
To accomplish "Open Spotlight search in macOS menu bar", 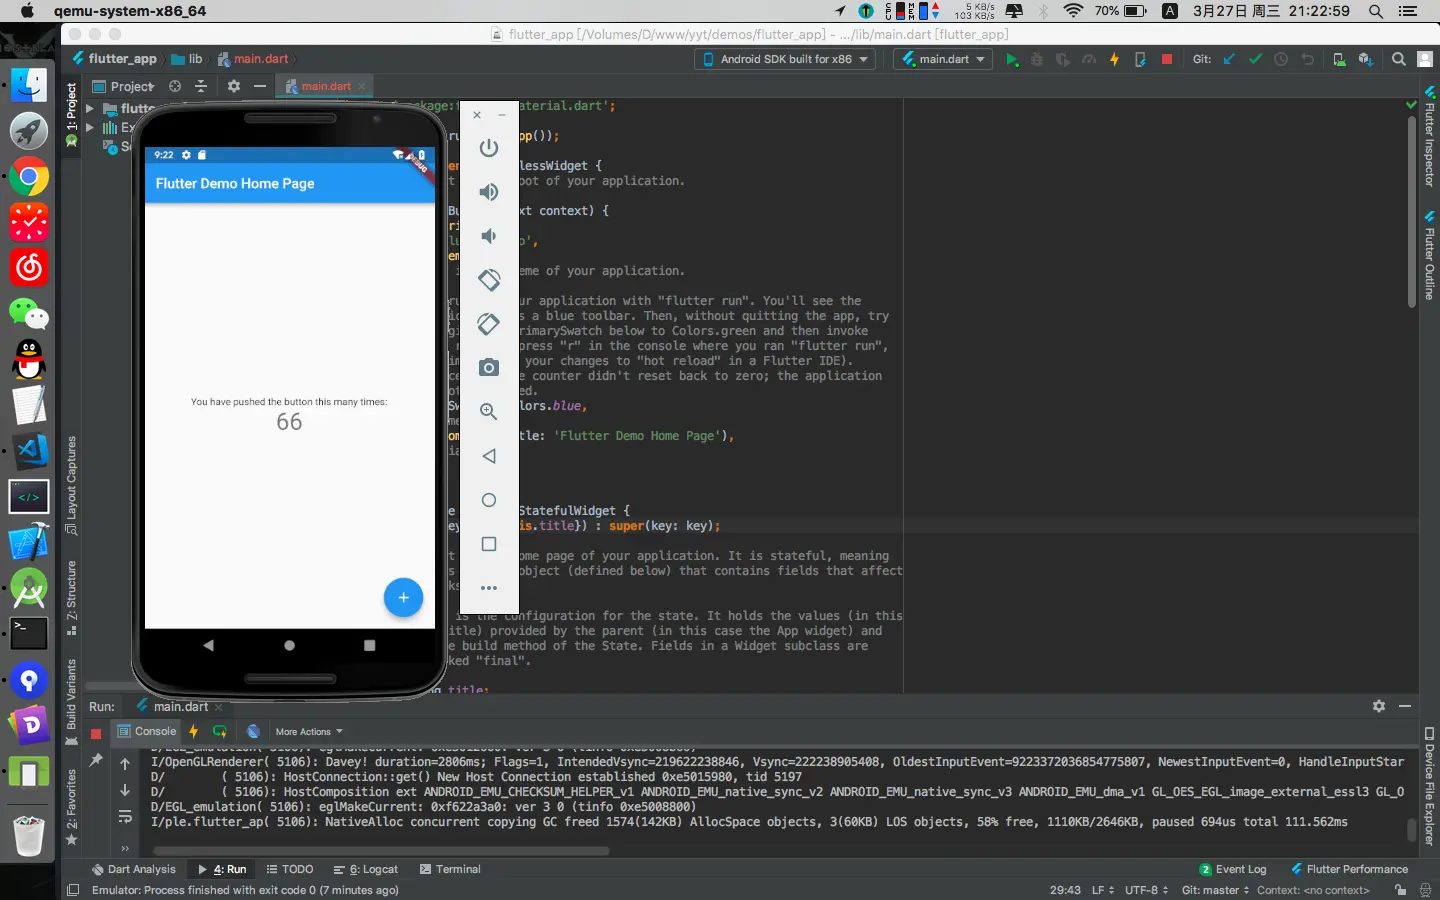I will click(1376, 11).
